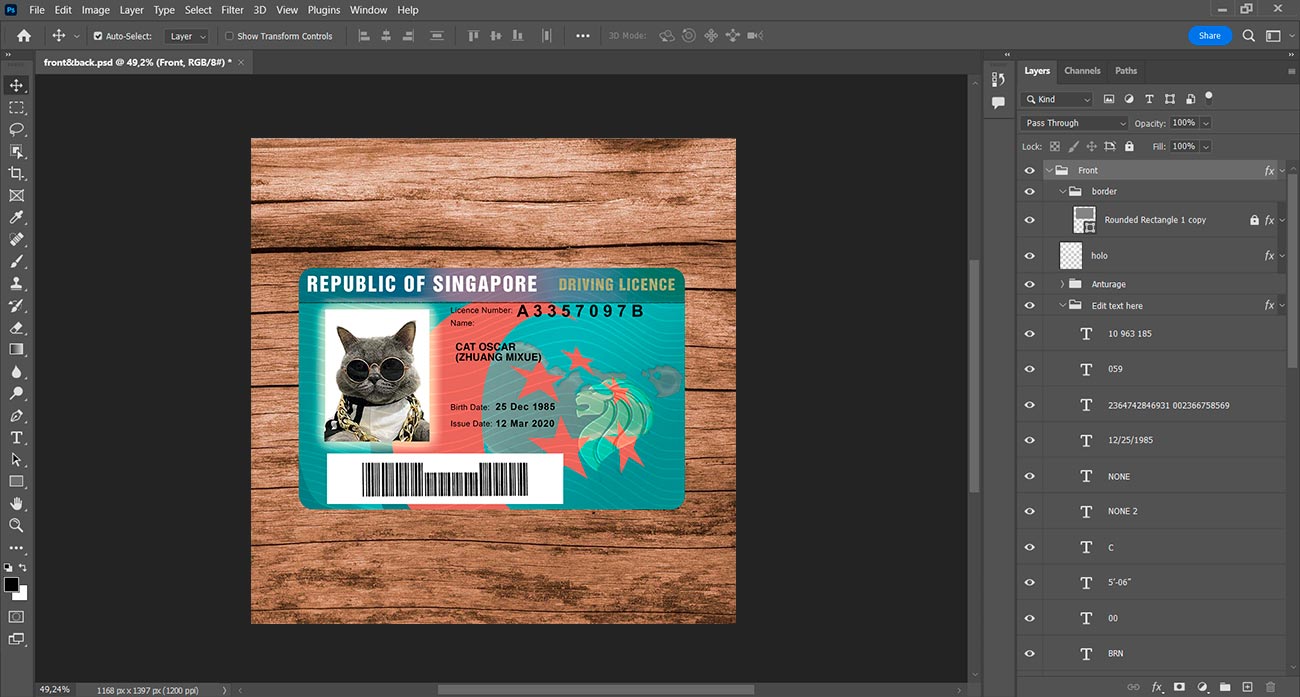The image size is (1300, 697).
Task: Open the Layer menu
Action: (x=132, y=10)
